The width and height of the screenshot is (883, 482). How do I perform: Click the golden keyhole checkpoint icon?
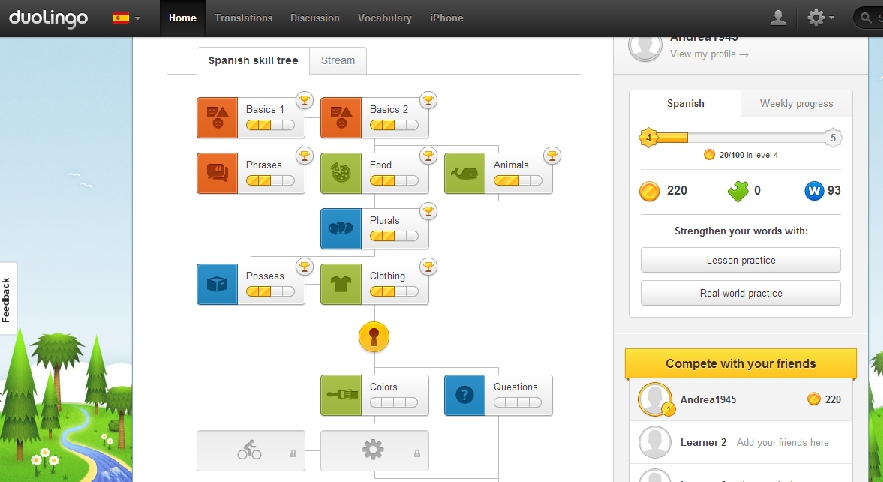(x=374, y=336)
